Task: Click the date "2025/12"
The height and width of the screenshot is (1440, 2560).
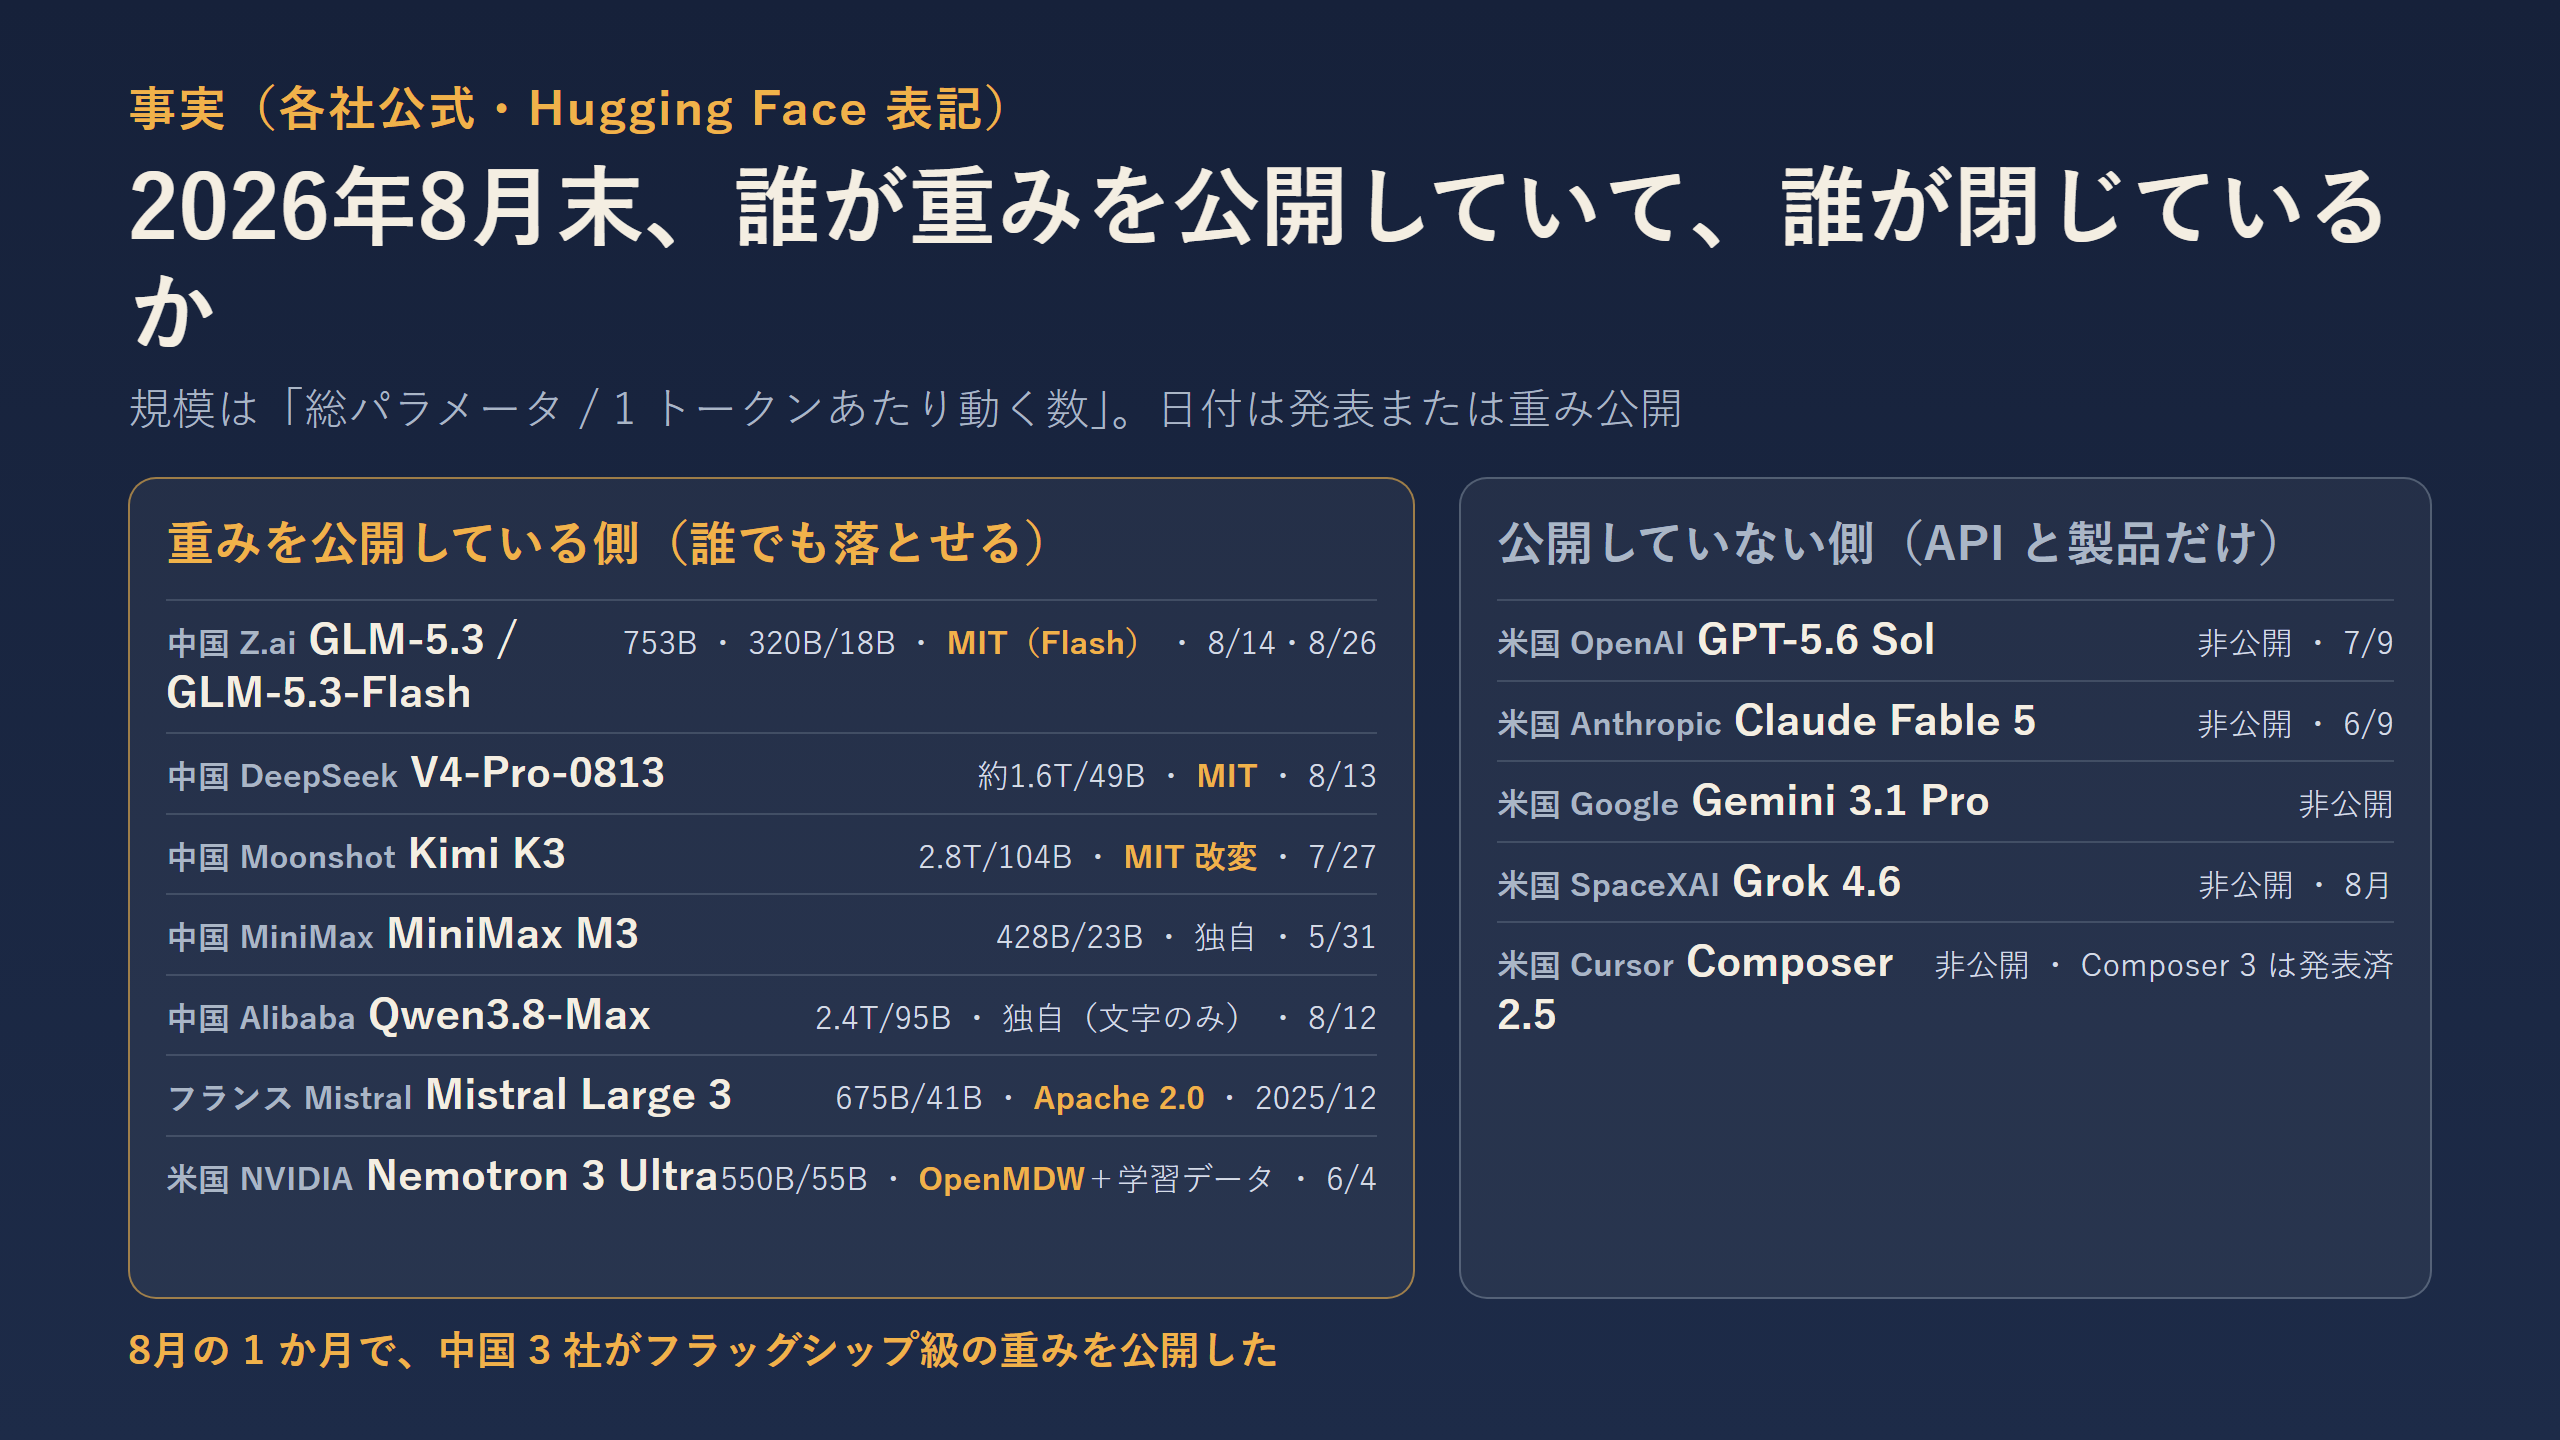Action: click(x=1315, y=1098)
